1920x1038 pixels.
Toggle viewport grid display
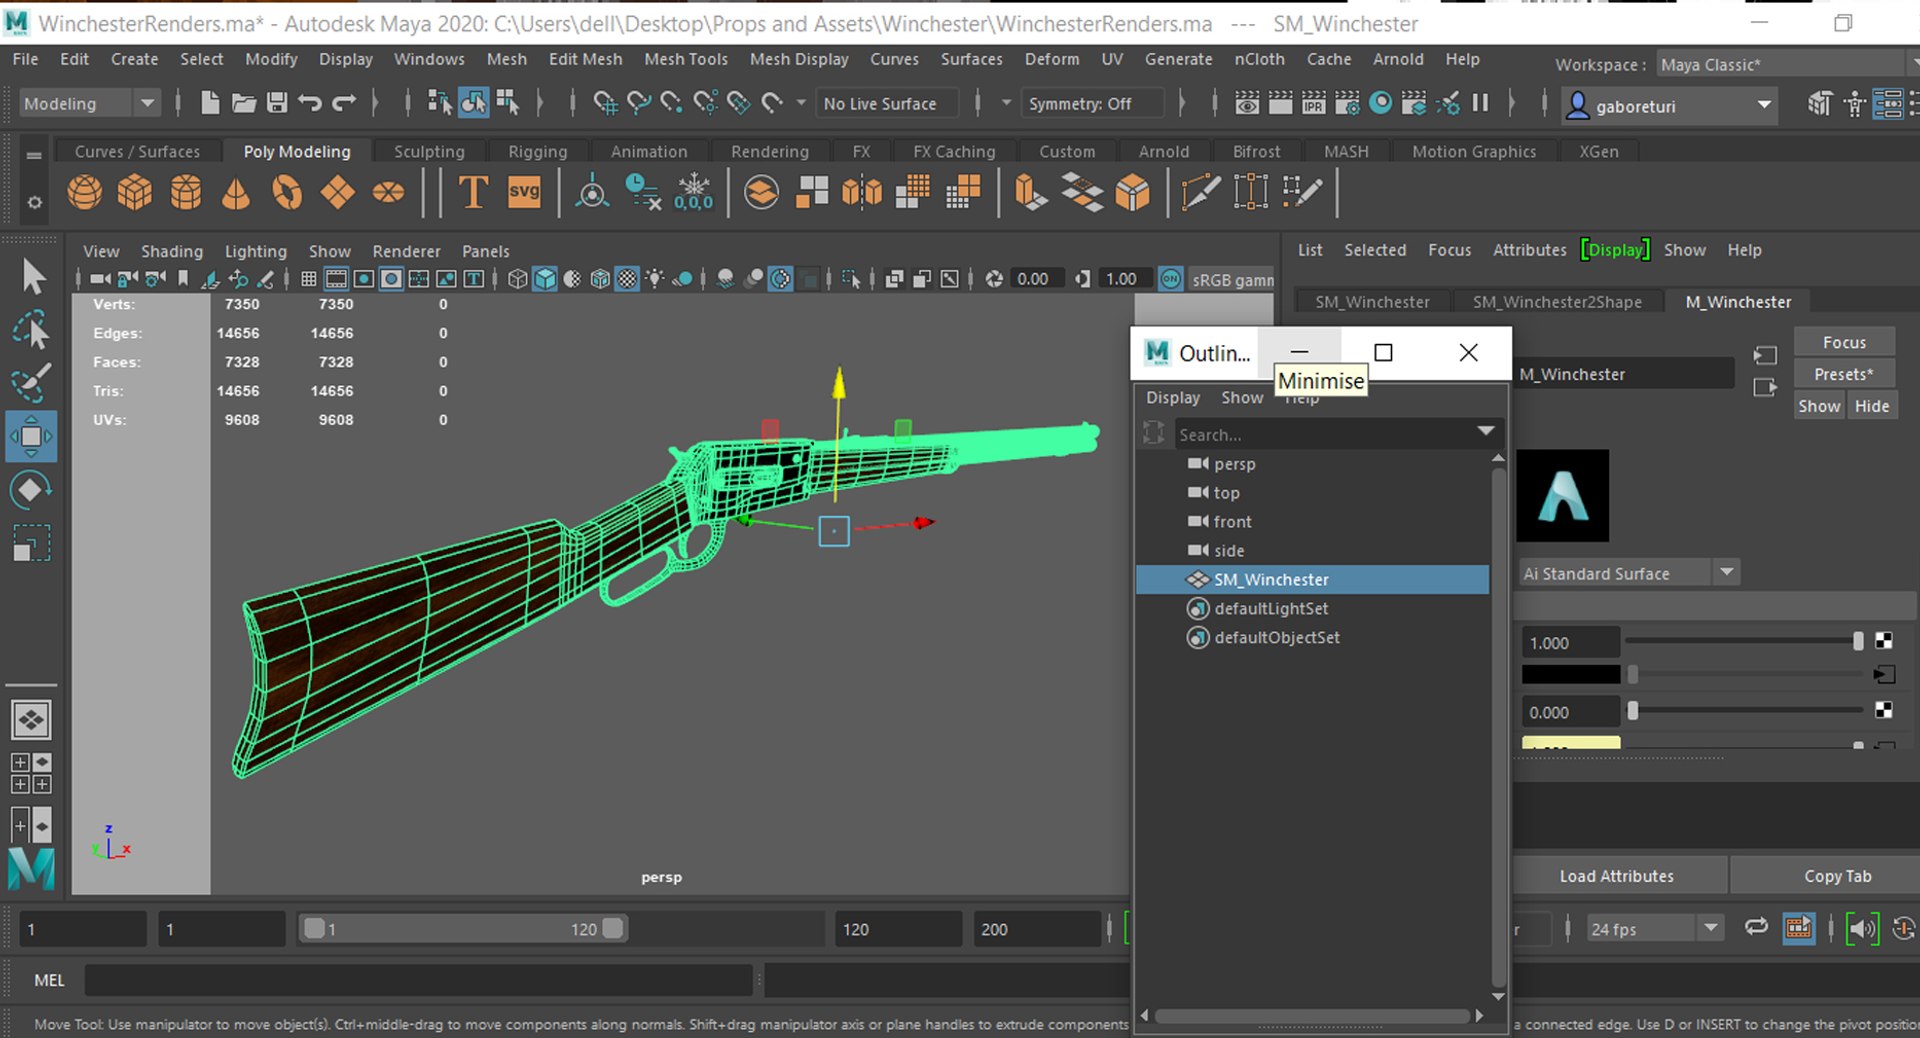(x=309, y=279)
